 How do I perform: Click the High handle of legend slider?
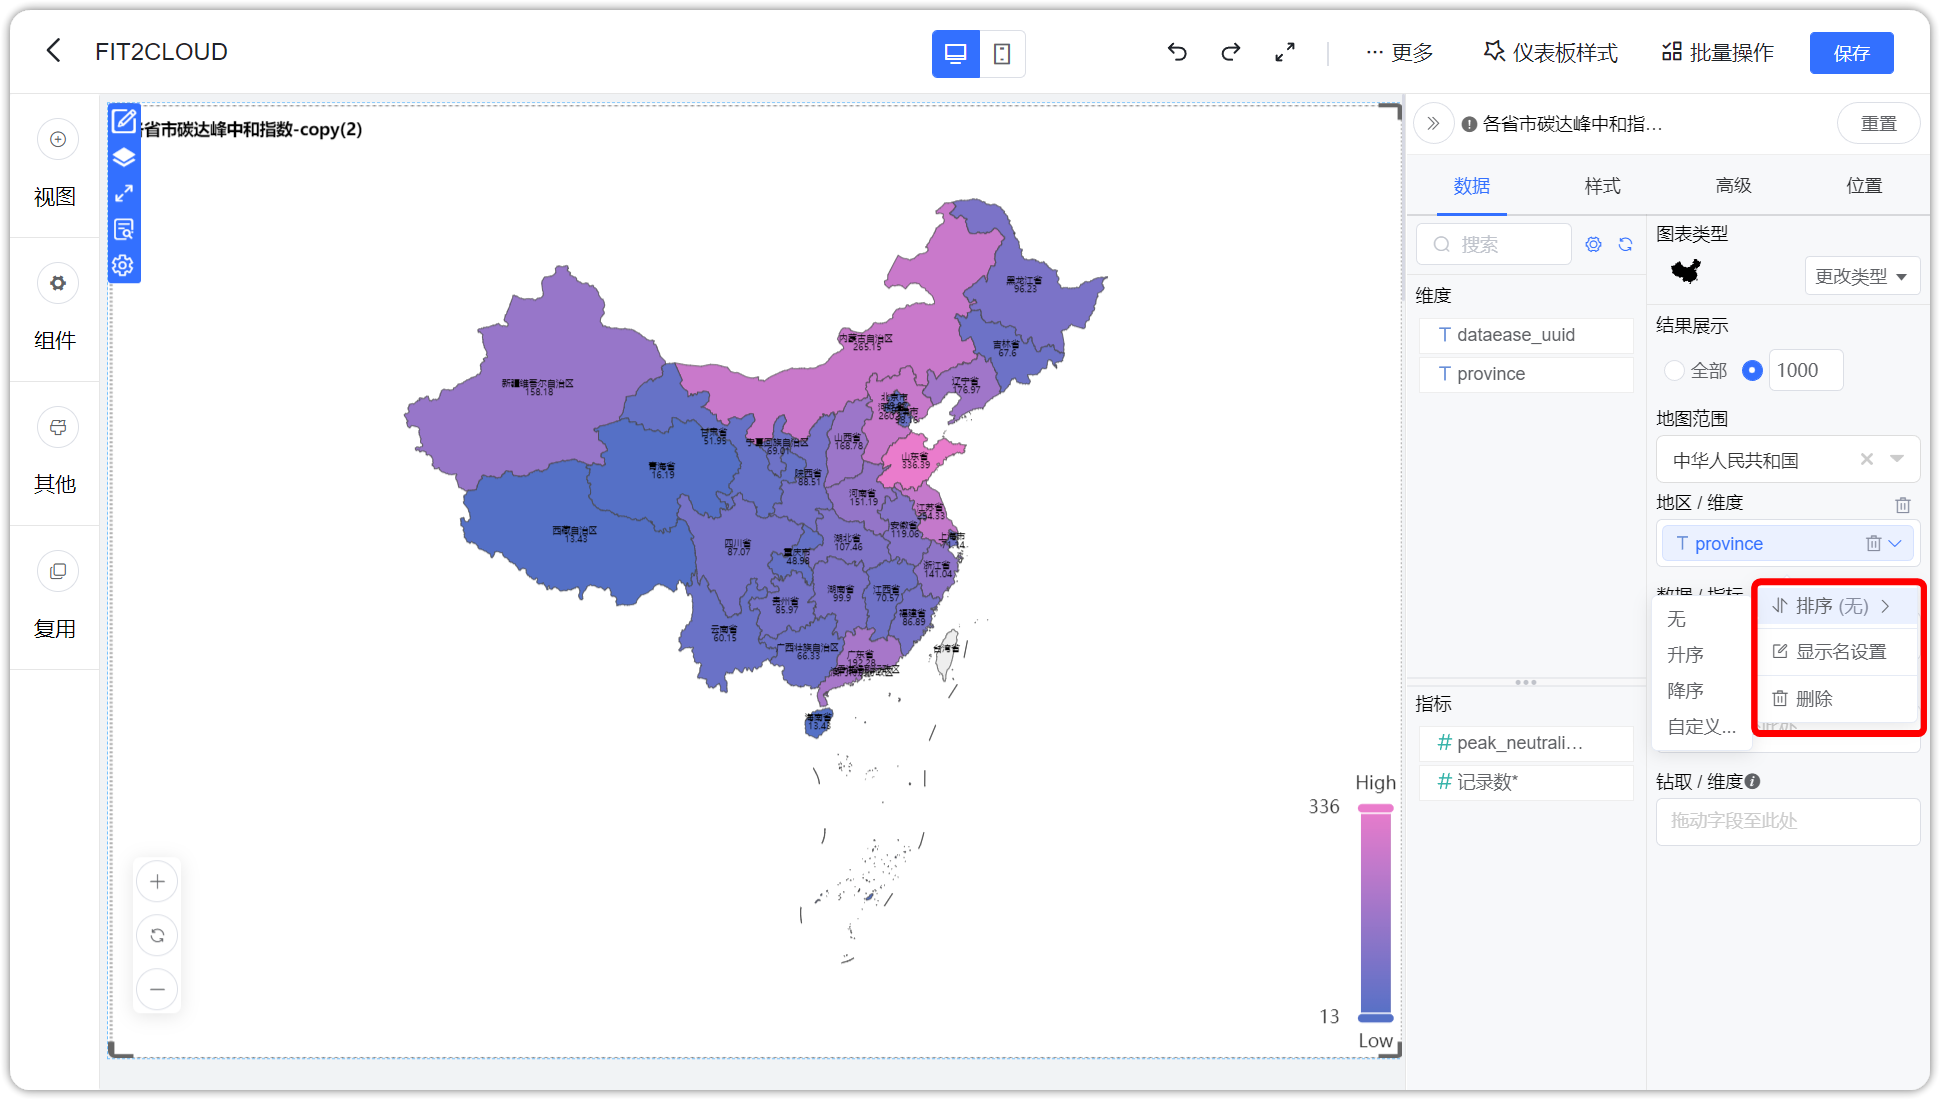coord(1376,808)
